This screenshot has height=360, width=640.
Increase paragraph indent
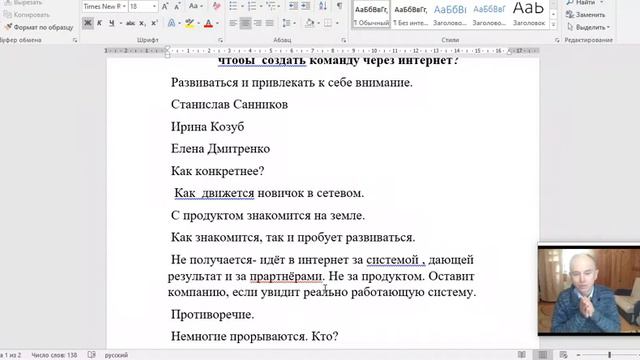click(x=306, y=6)
